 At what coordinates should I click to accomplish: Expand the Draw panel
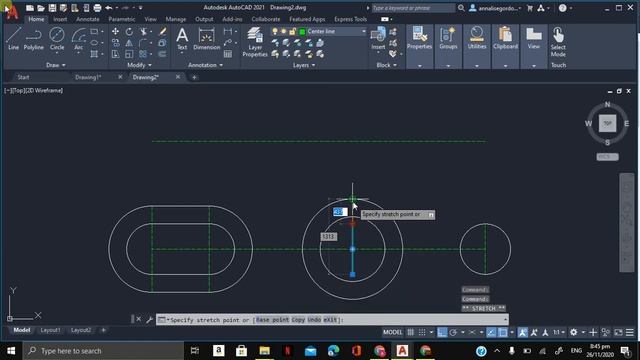pyautogui.click(x=56, y=65)
